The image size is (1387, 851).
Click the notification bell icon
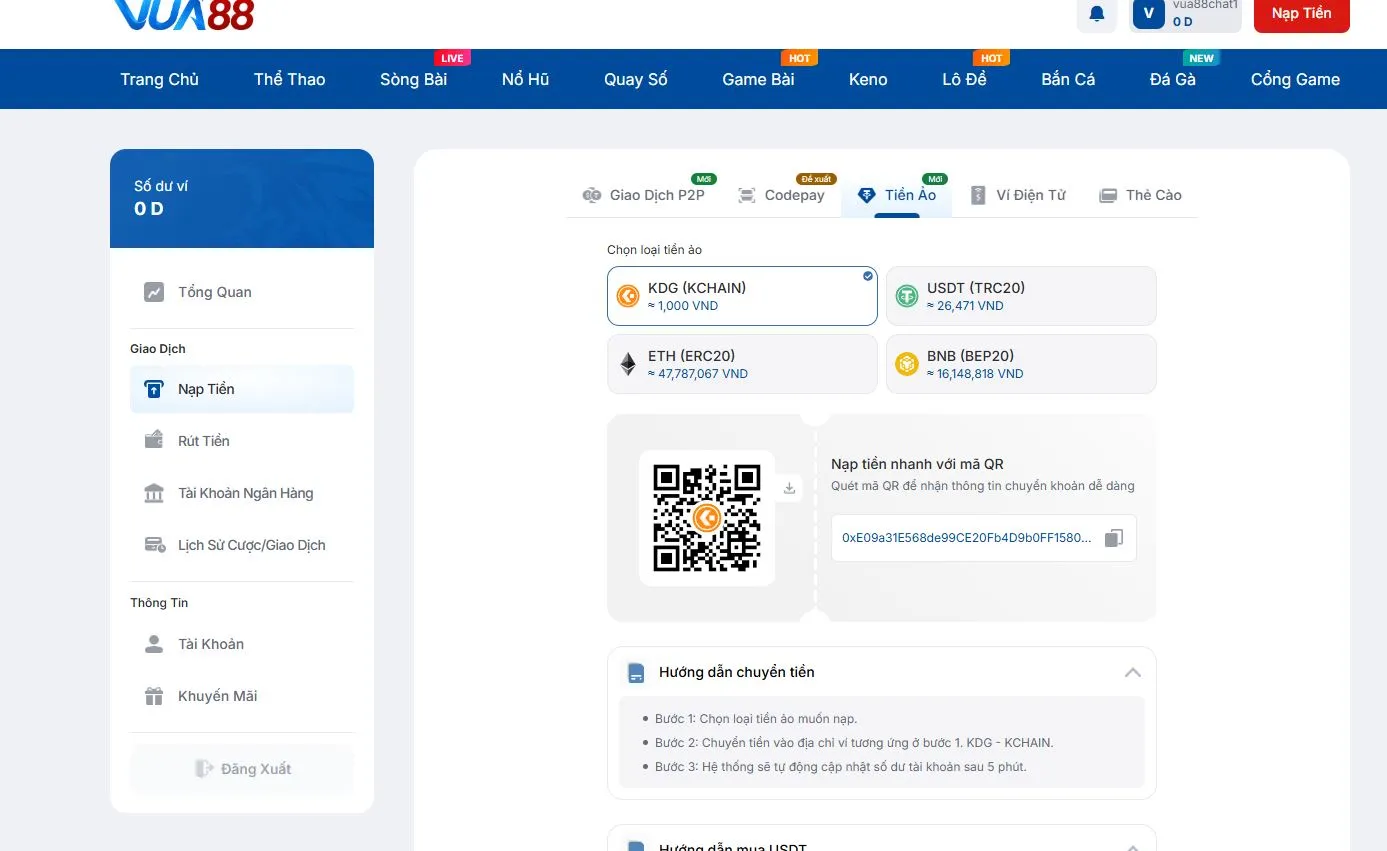coord(1097,14)
